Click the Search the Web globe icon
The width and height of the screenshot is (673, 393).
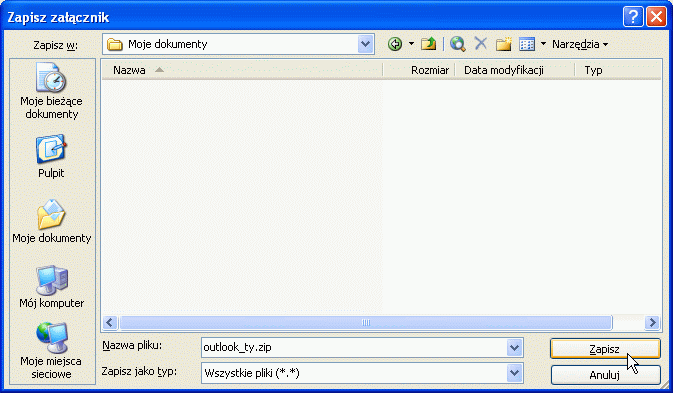coord(458,44)
